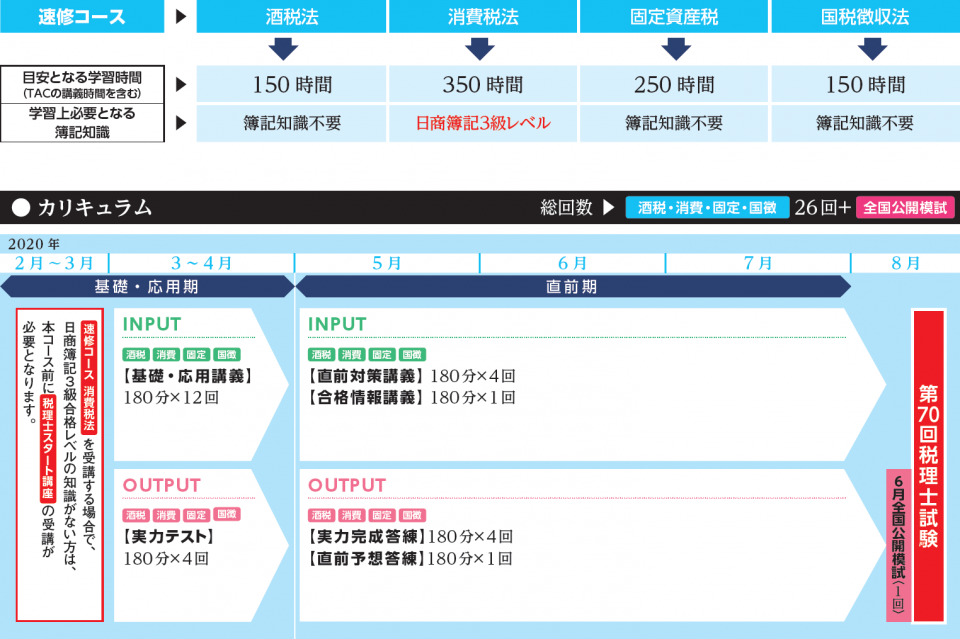Click the blue 酒税・消費・固定・国徴 badge
This screenshot has width=960, height=639.
point(707,208)
